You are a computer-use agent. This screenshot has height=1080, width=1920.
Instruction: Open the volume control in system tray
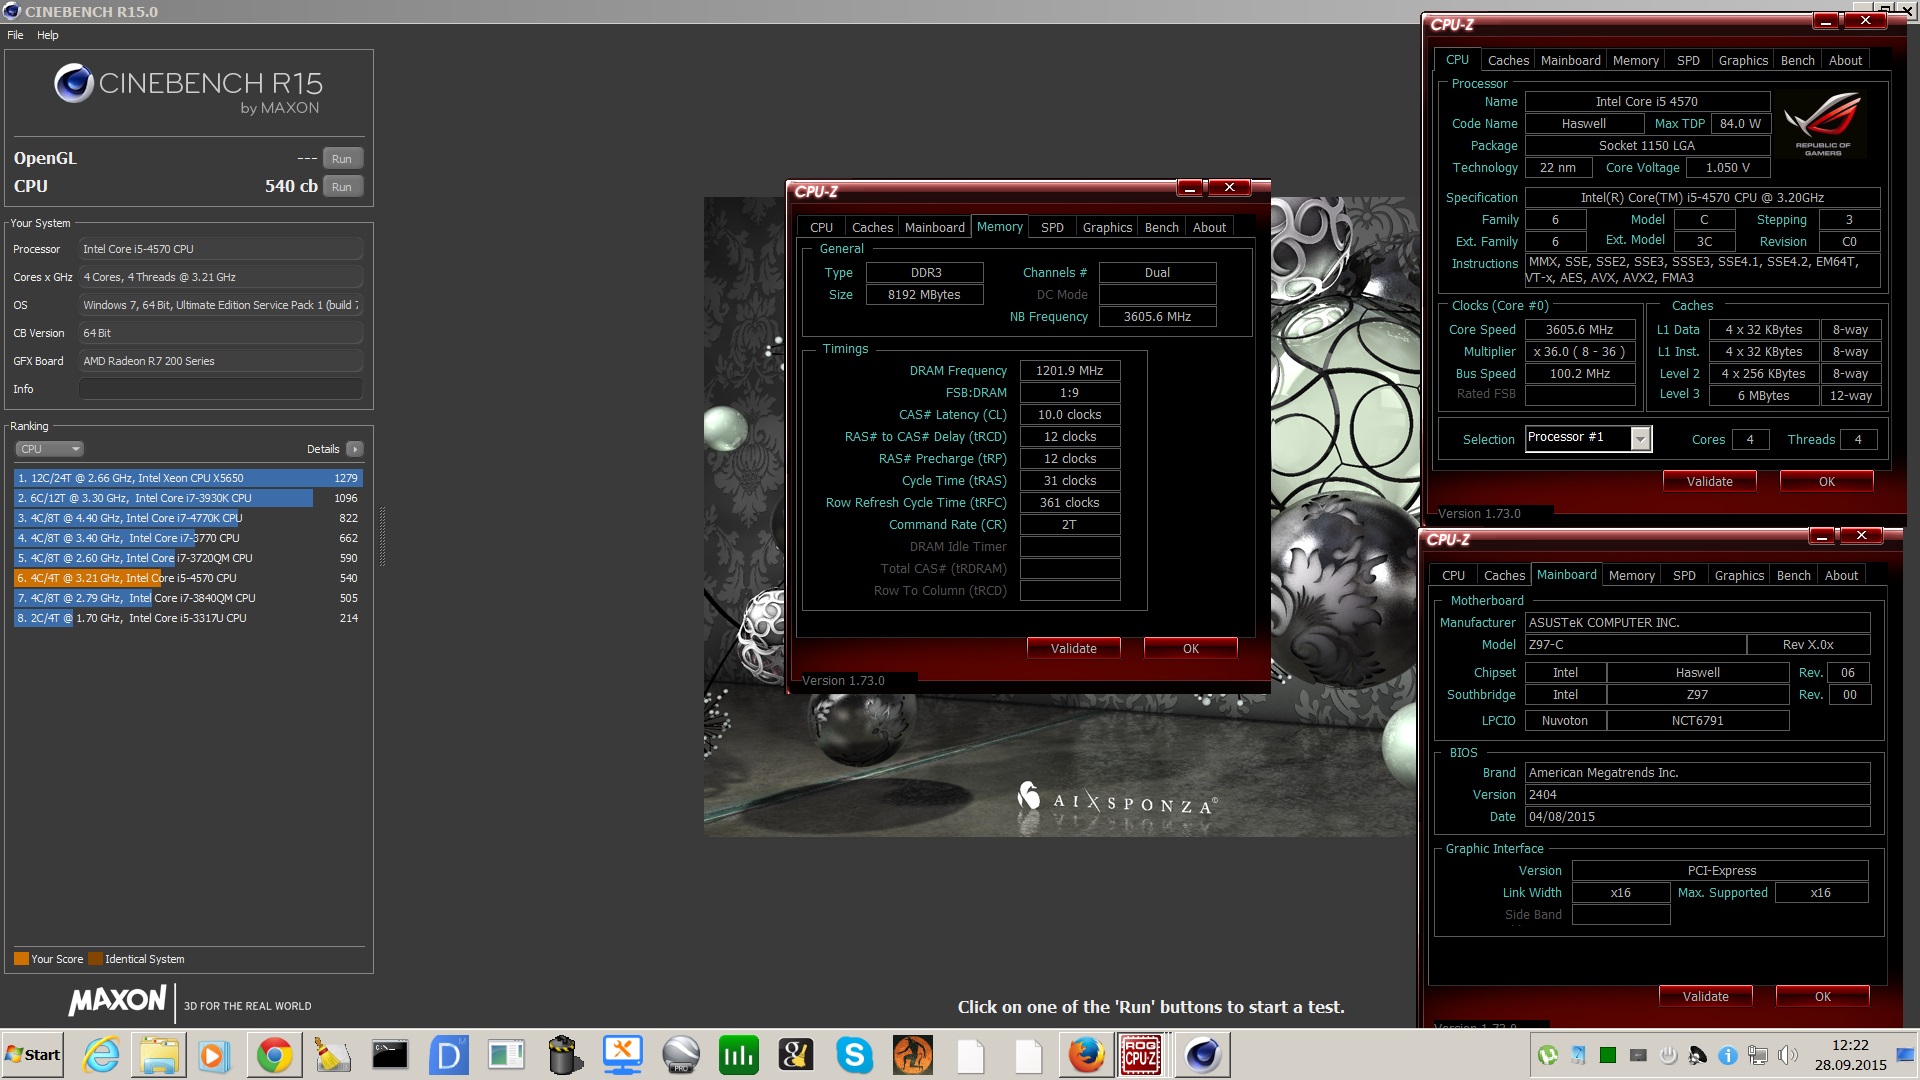click(x=1788, y=1055)
